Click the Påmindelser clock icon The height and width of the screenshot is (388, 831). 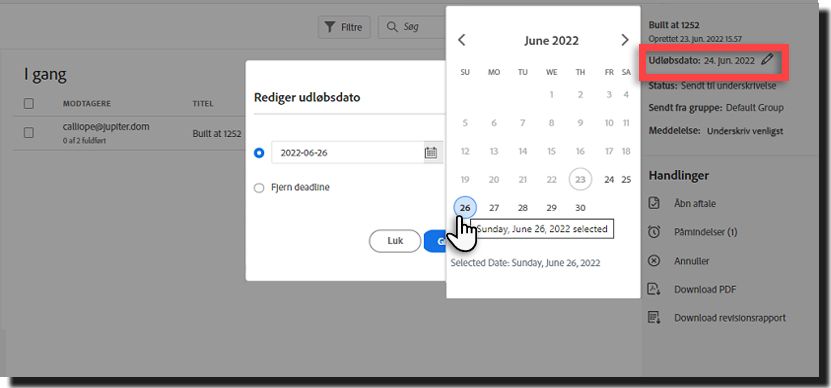[x=655, y=232]
